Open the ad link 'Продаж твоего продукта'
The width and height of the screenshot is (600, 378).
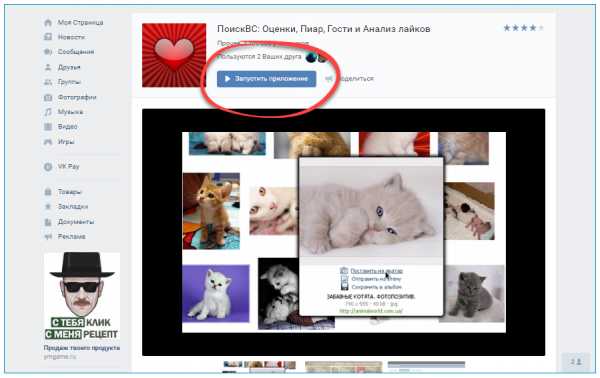pyautogui.click(x=82, y=348)
